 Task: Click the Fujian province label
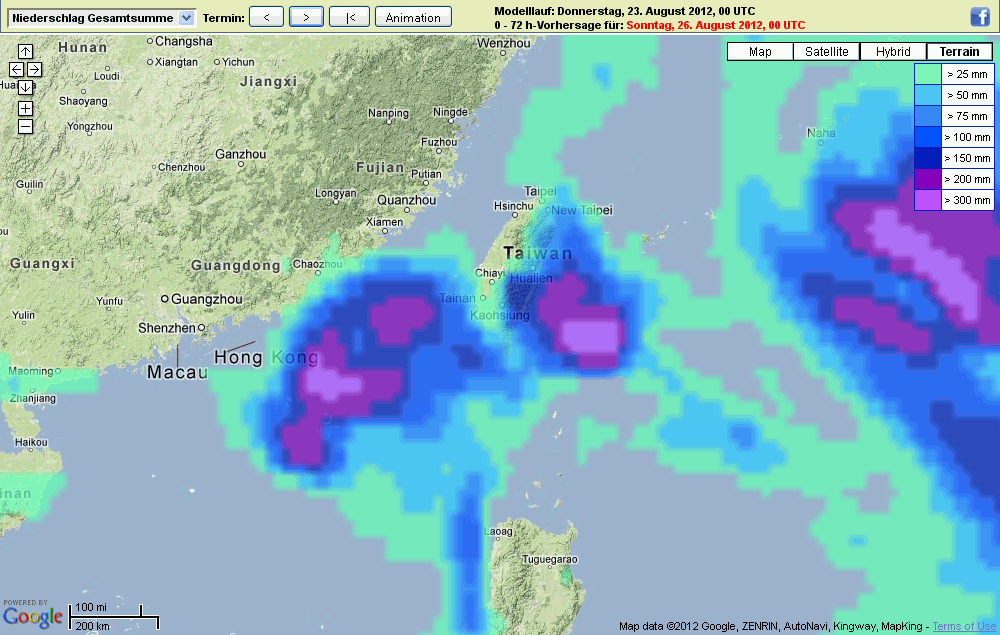pos(380,168)
